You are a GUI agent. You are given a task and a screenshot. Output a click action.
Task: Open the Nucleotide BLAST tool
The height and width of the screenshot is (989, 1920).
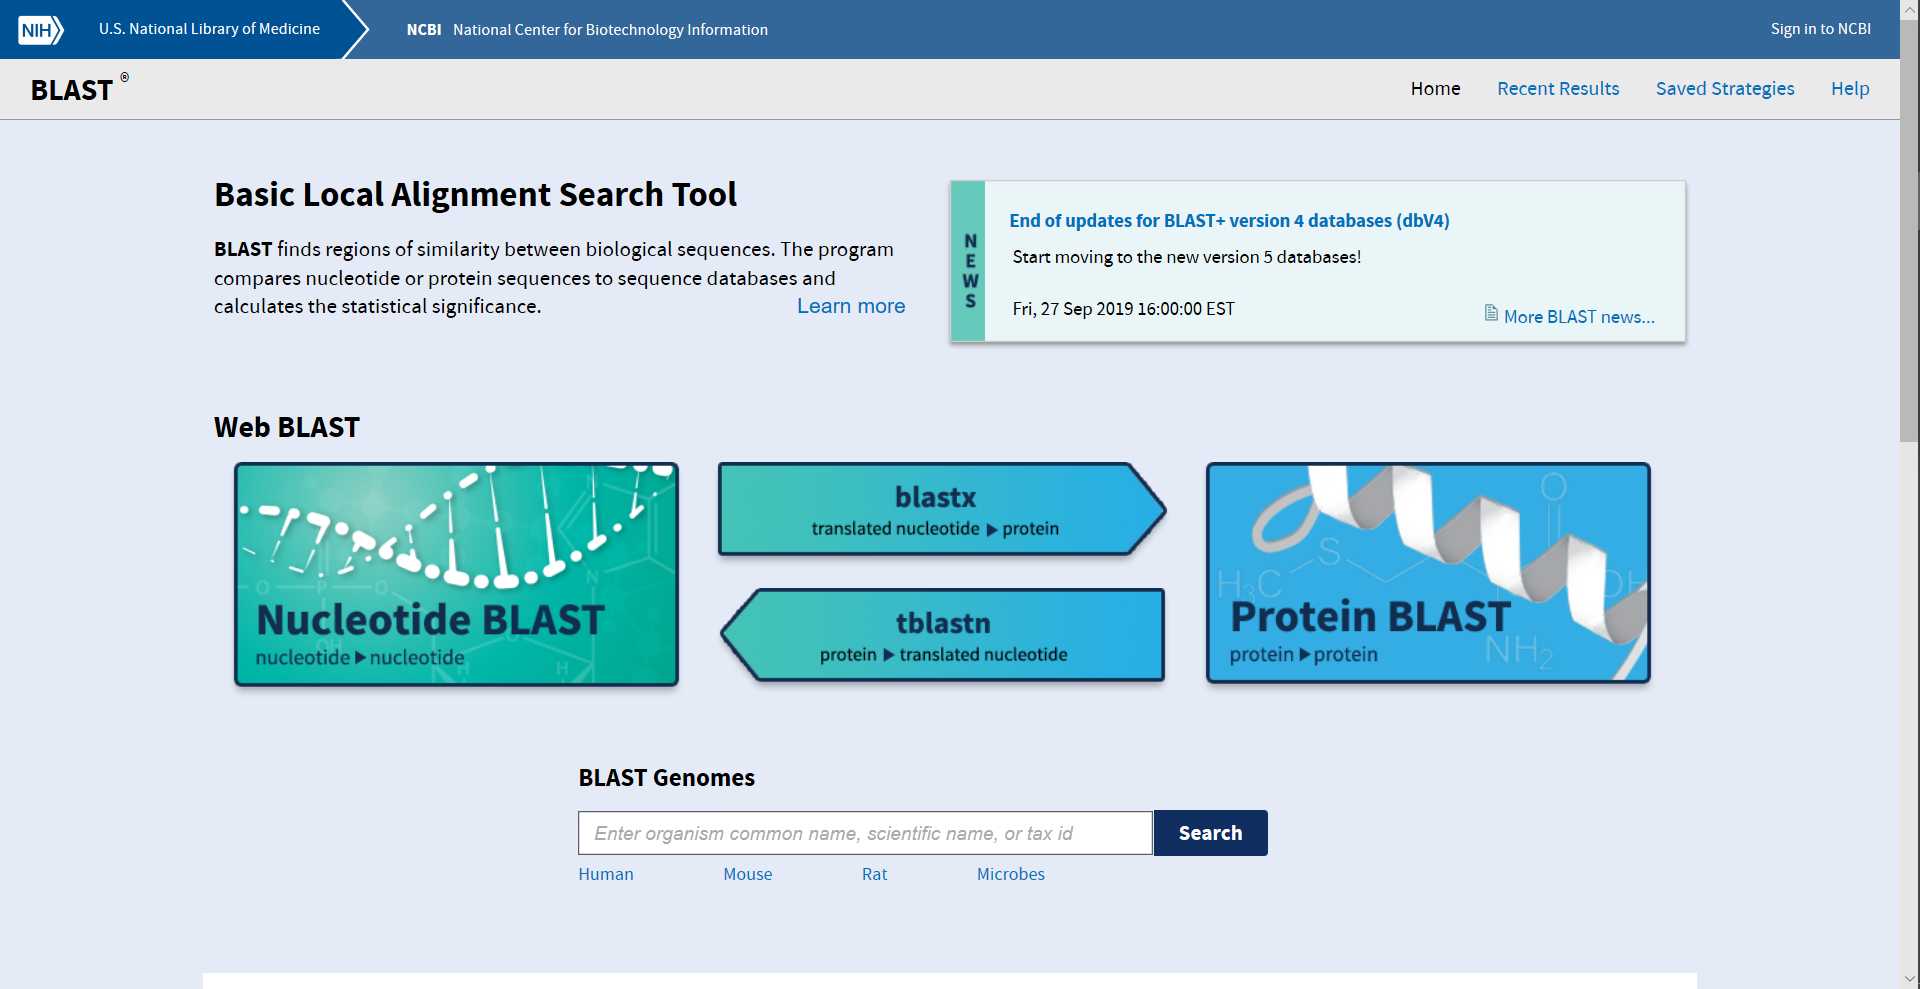[x=456, y=574]
